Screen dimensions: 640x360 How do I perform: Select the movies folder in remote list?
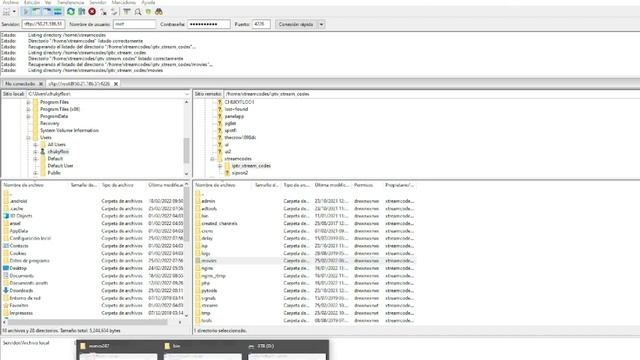tap(209, 261)
